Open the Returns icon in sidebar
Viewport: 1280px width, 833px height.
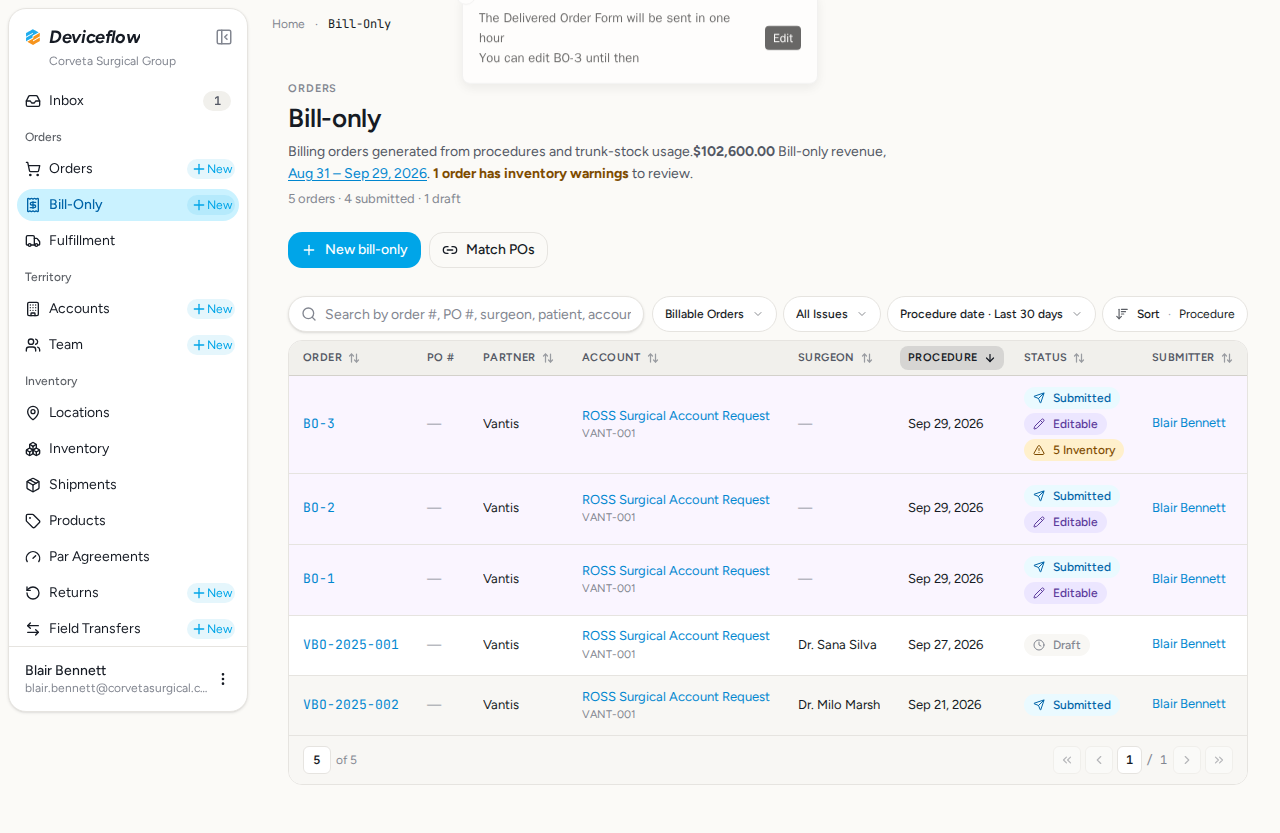pyautogui.click(x=33, y=593)
